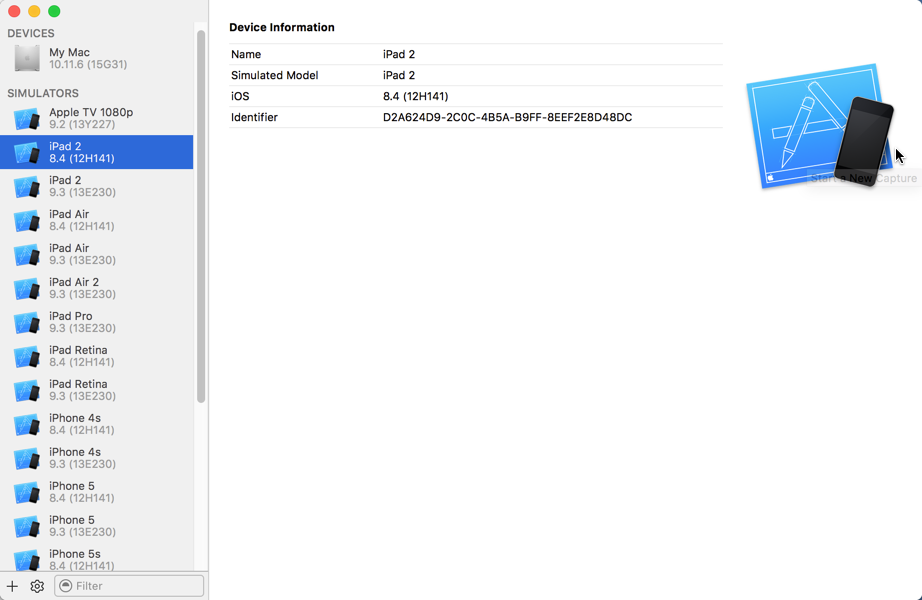Viewport: 922px width, 600px height.
Task: Focus the Filter text field
Action: (129, 586)
